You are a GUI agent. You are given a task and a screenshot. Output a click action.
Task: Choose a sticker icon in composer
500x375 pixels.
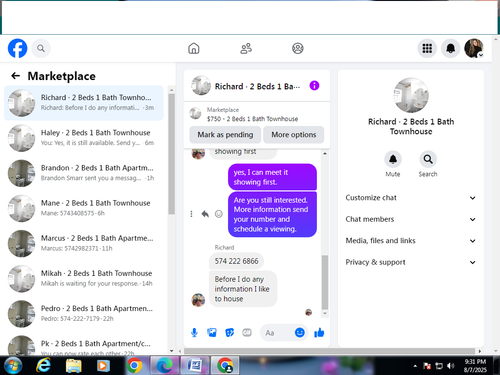(x=229, y=332)
